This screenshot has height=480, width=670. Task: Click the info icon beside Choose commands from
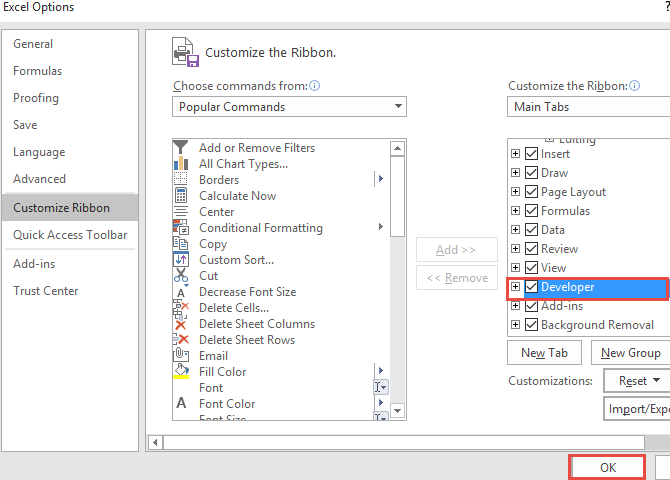tap(314, 85)
